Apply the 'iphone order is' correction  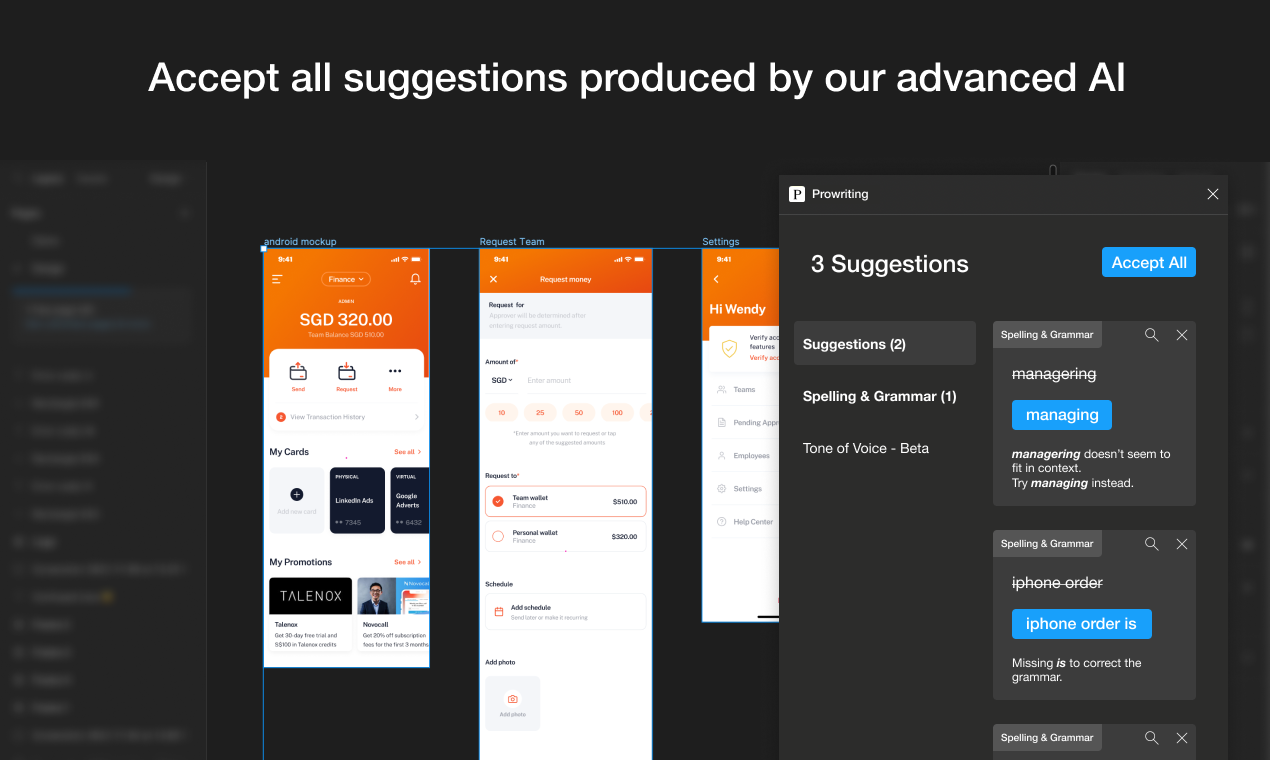click(1081, 624)
